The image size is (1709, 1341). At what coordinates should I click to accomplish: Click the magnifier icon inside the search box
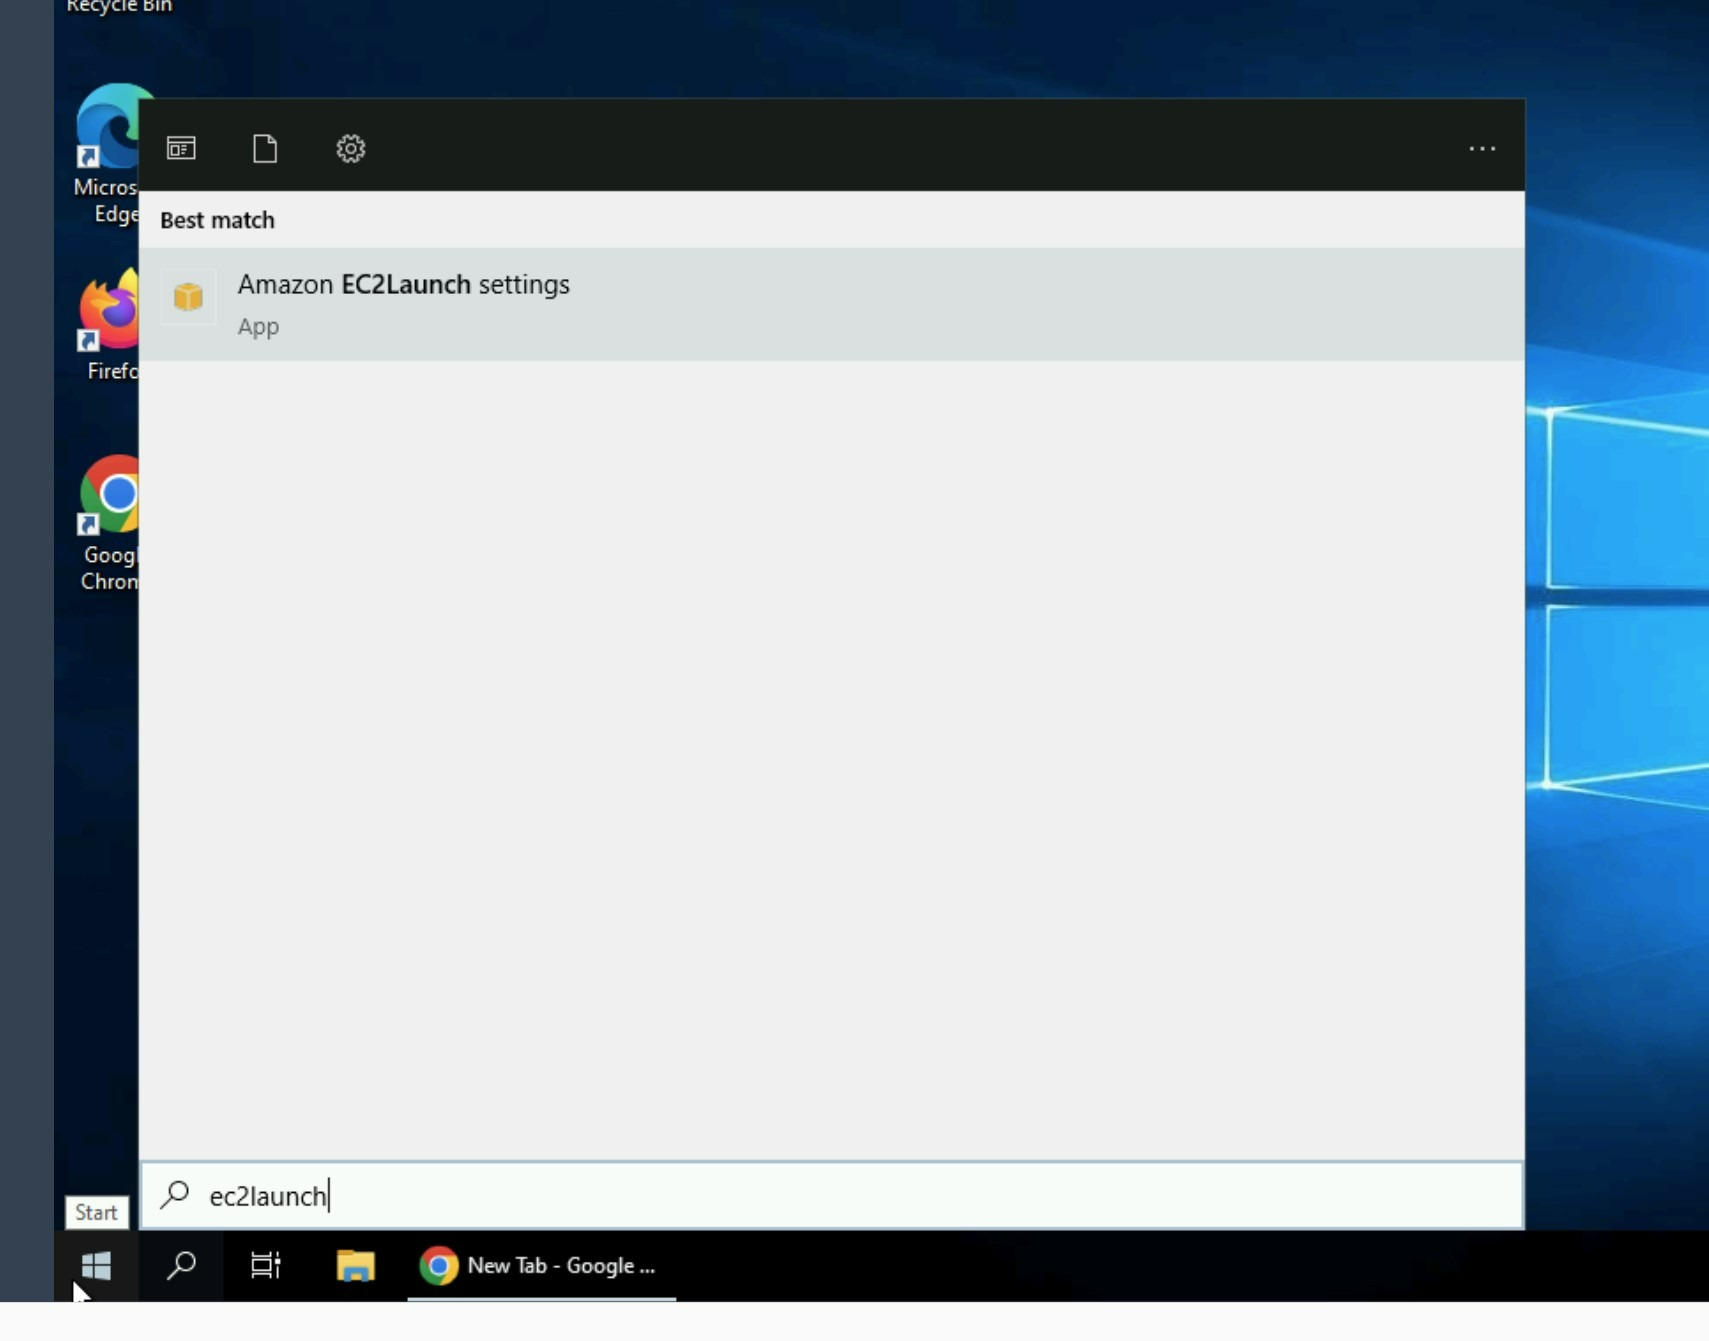click(175, 1194)
